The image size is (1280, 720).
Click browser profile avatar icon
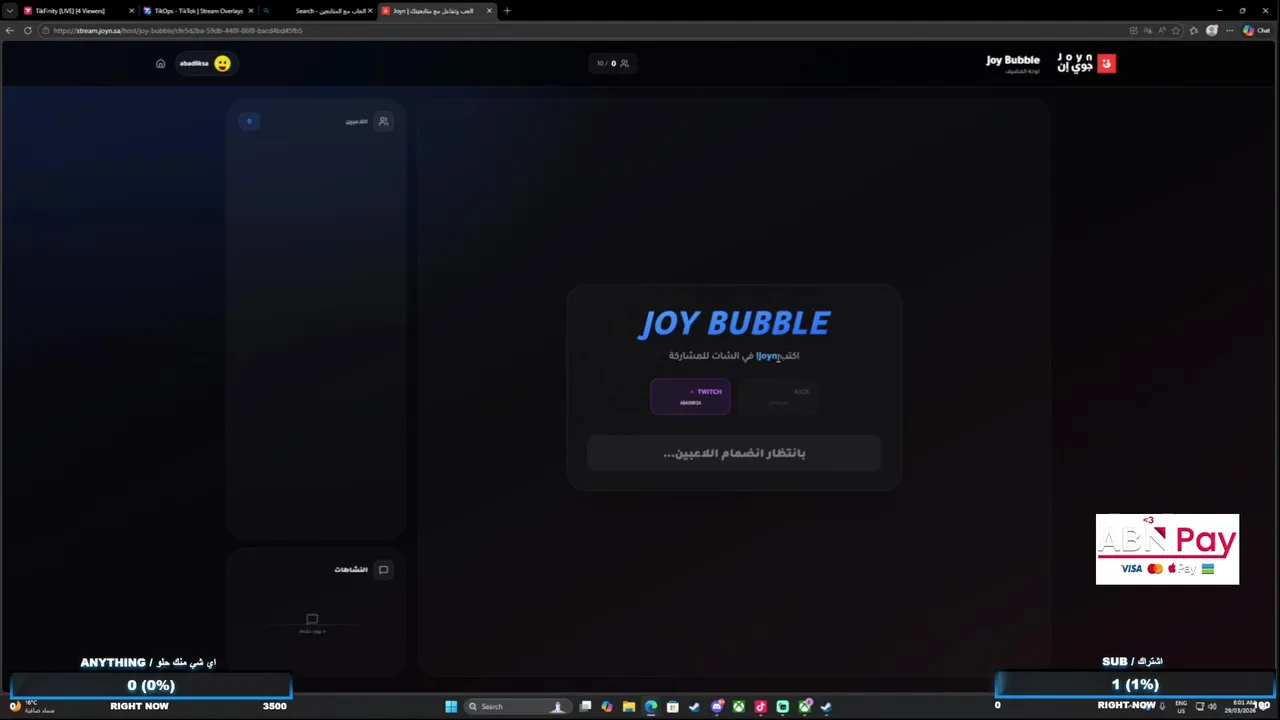1212,30
